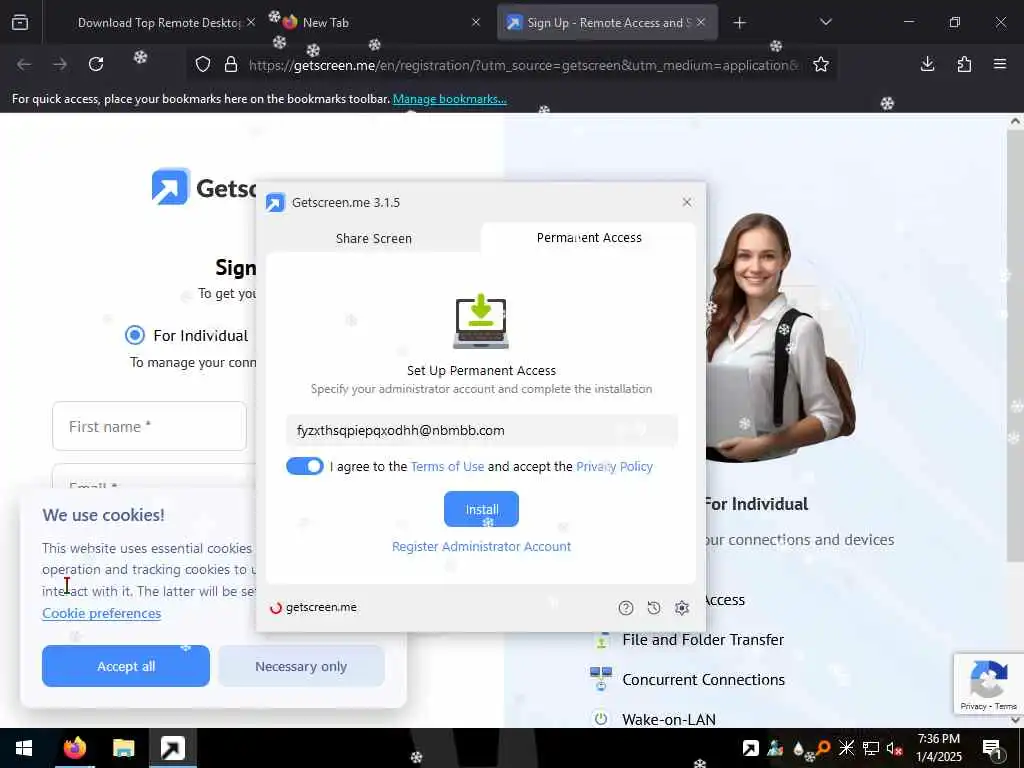Viewport: 1024px width, 768px height.
Task: Open Cookie preferences link
Action: (102, 613)
